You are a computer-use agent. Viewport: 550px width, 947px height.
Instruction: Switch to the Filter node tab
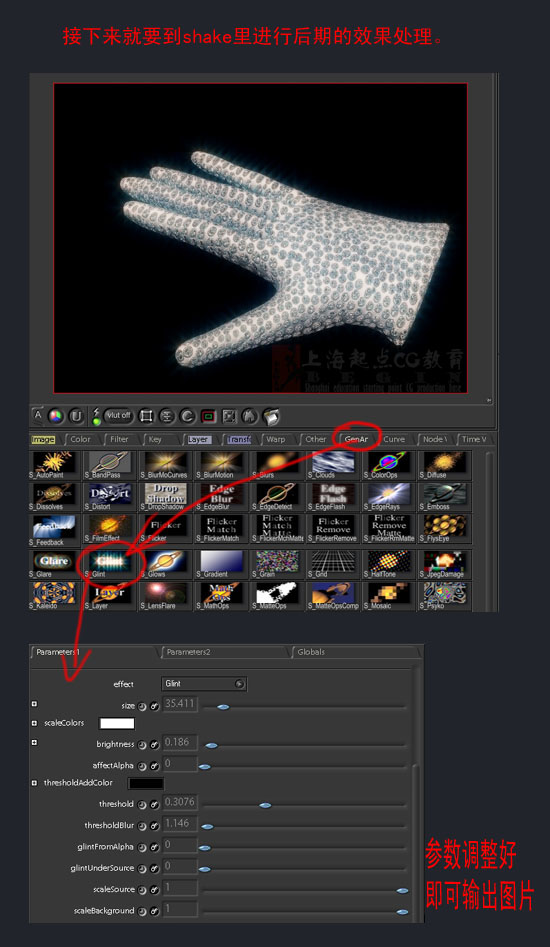pos(120,439)
